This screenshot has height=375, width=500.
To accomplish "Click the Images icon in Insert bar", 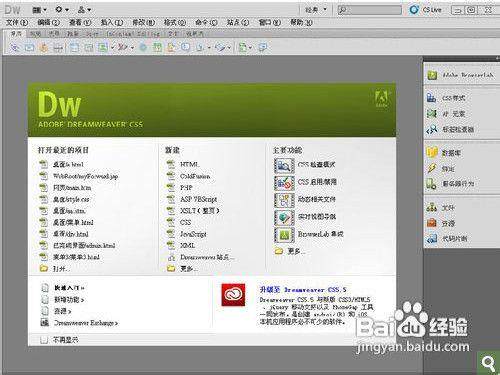I will tap(103, 47).
